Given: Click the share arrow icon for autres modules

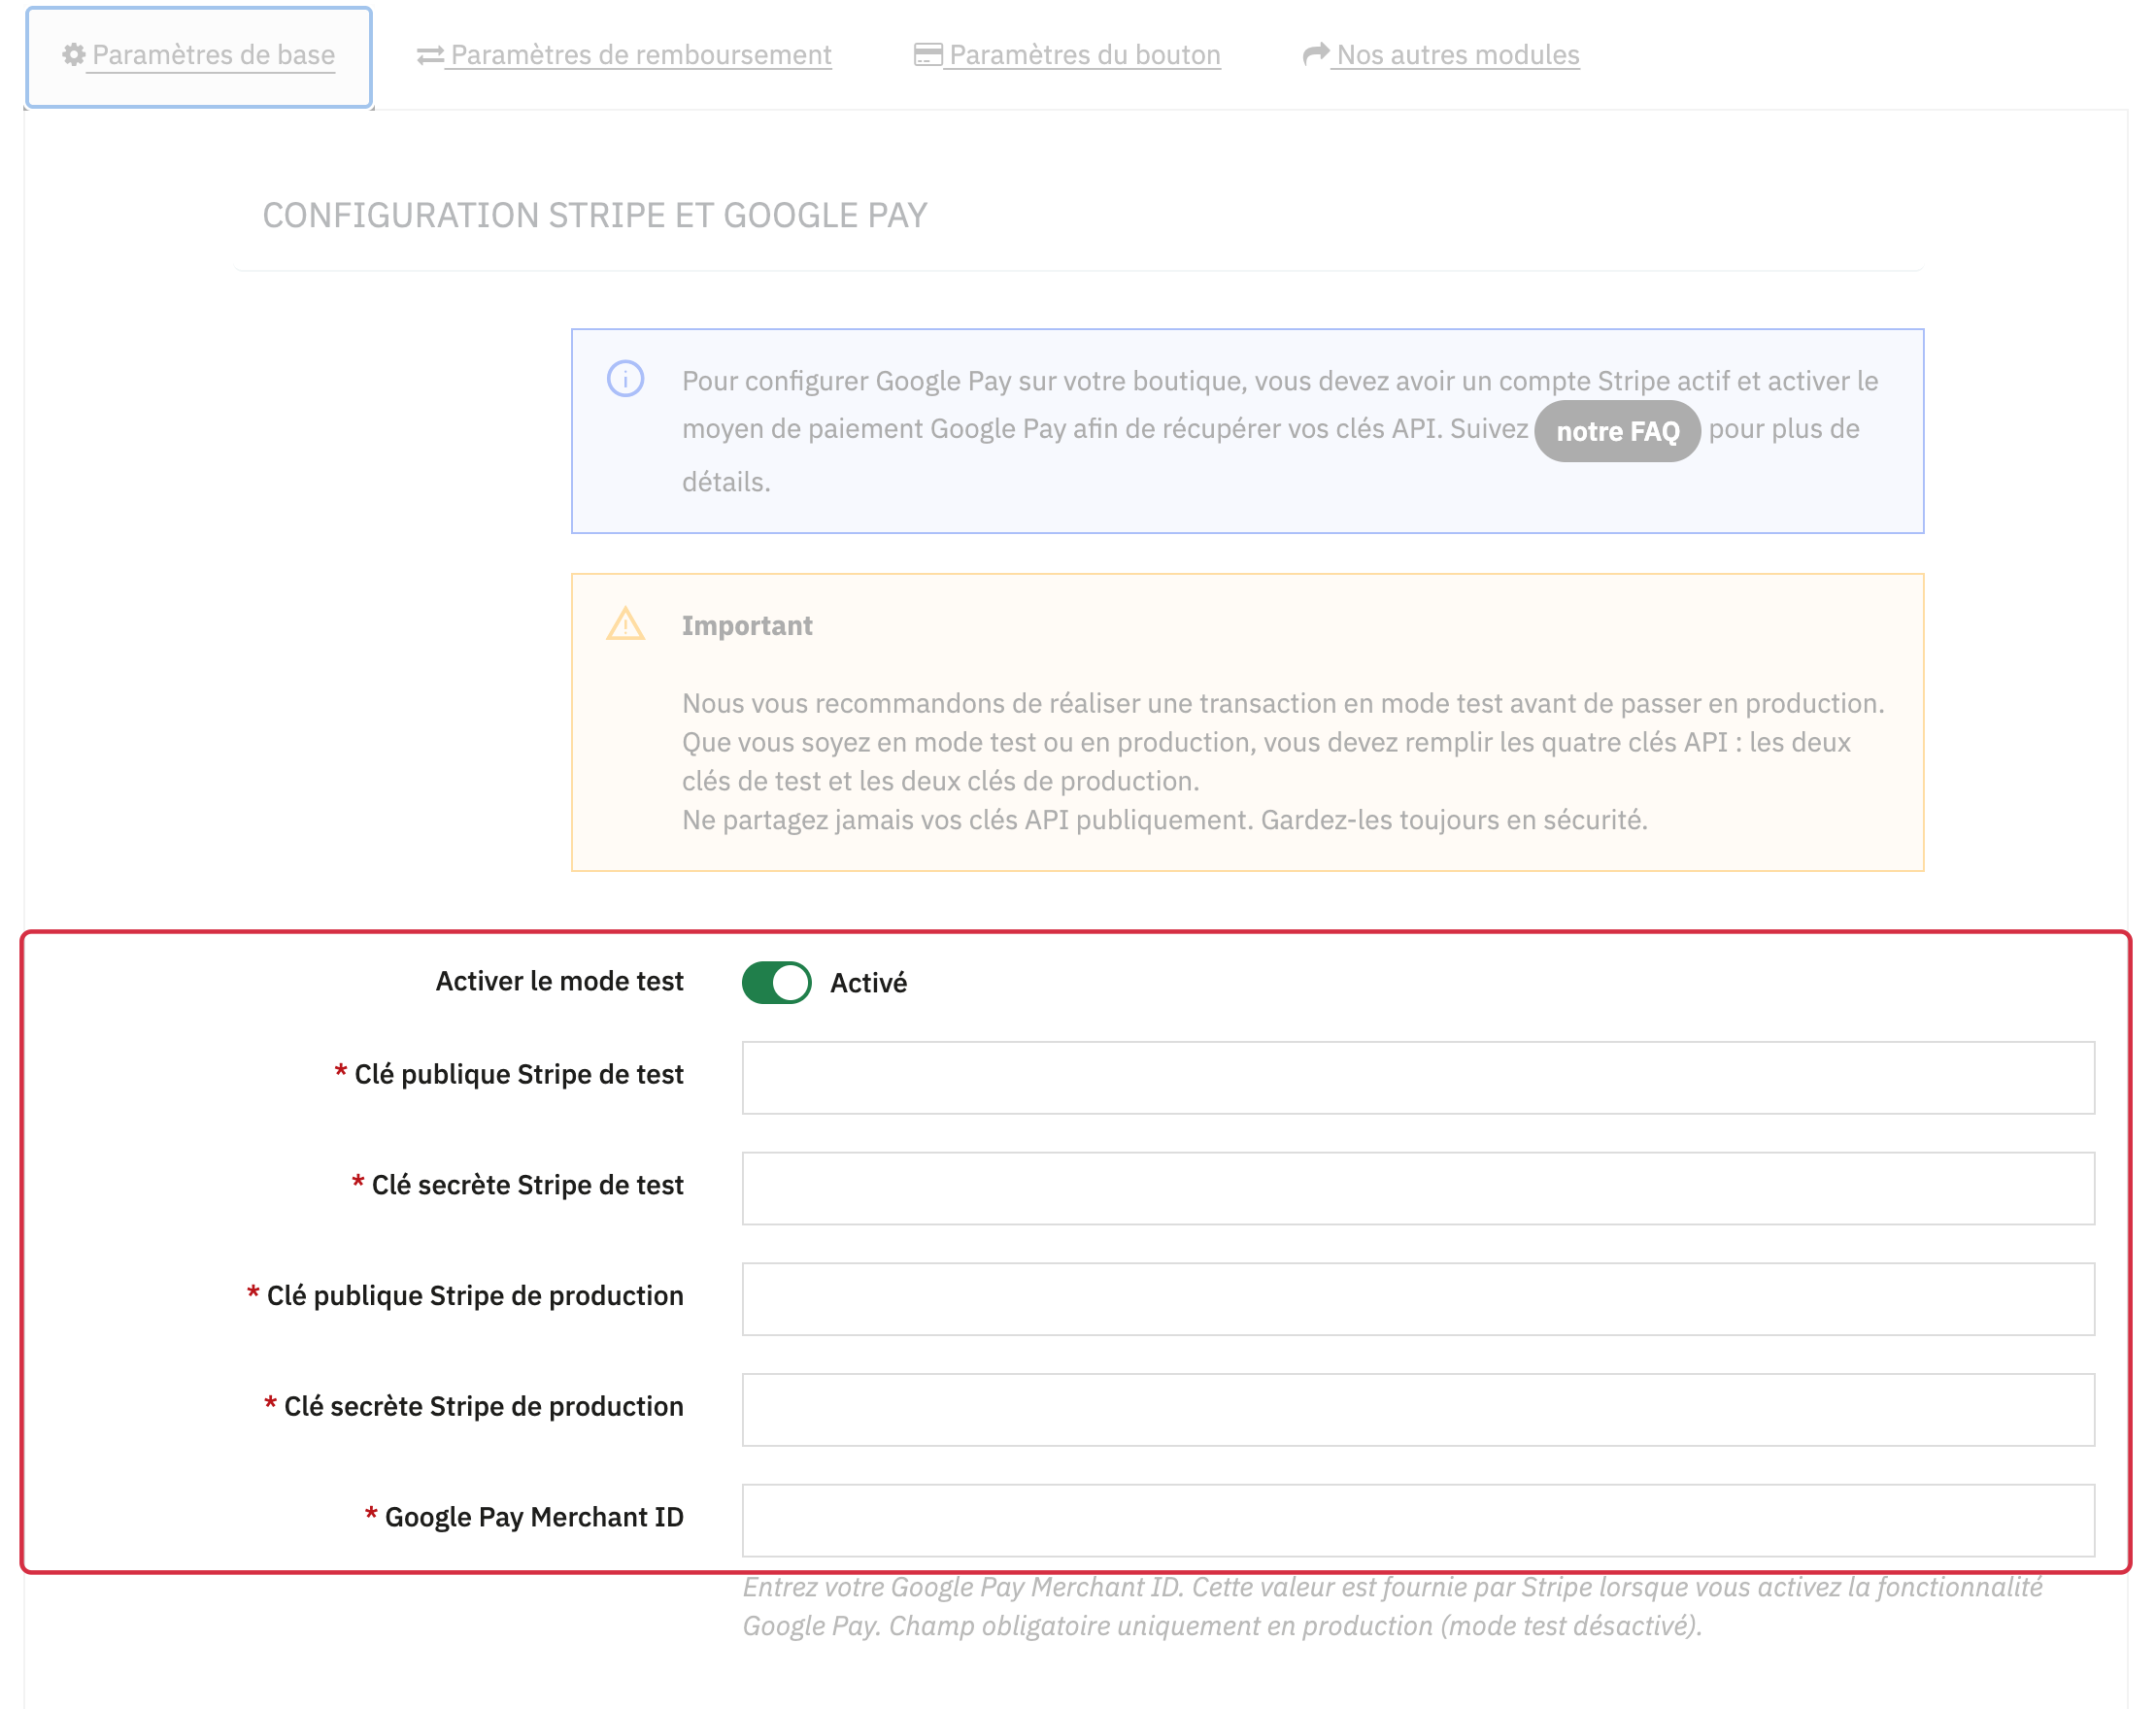Looking at the screenshot, I should tap(1316, 54).
